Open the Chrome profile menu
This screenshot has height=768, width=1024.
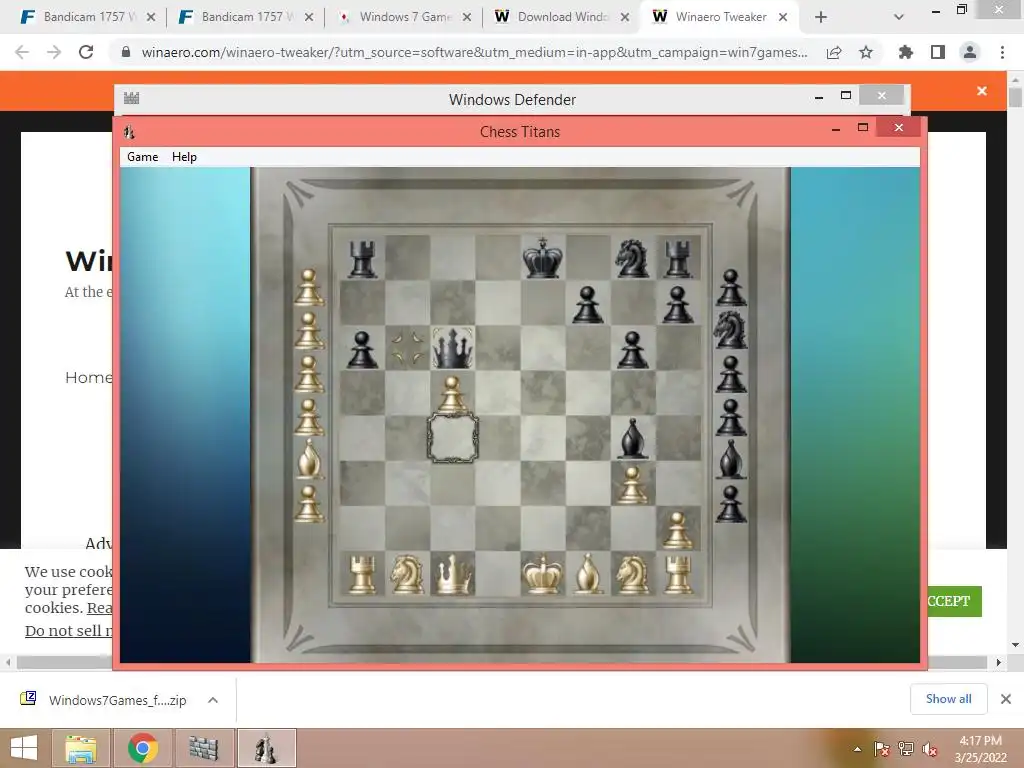point(970,52)
